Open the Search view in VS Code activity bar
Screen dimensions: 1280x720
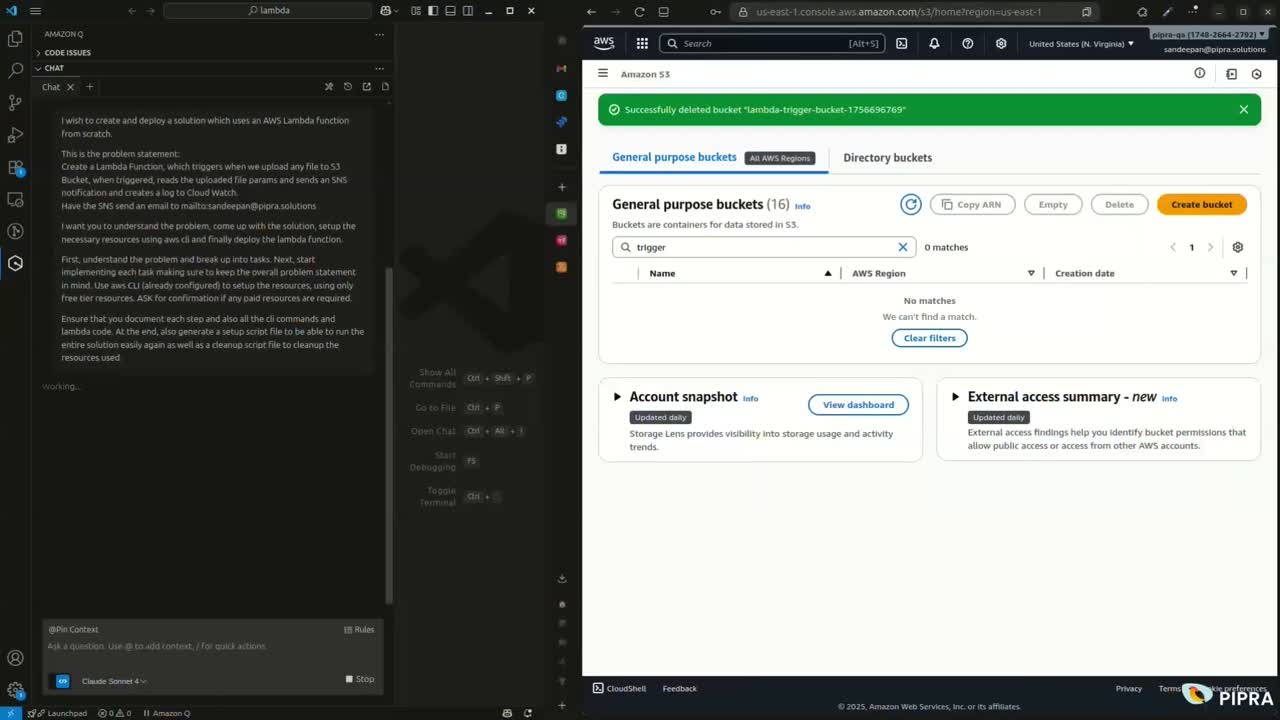tap(15, 71)
